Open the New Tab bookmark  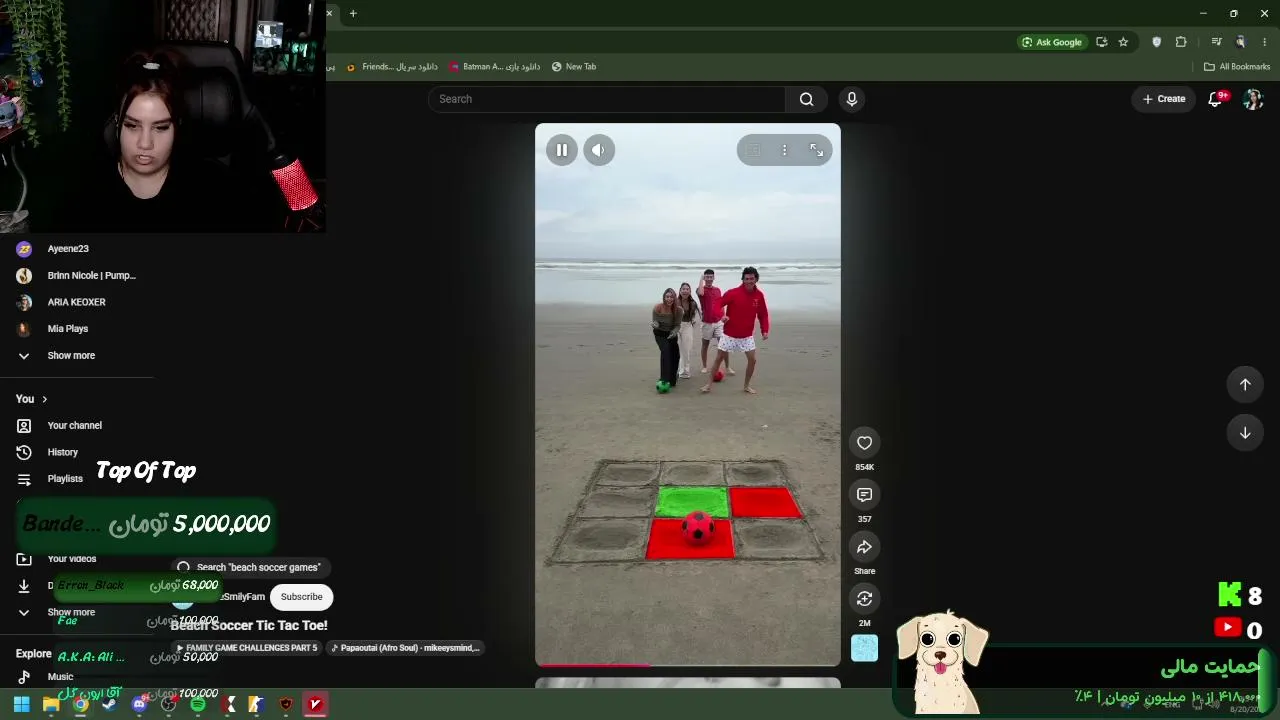click(574, 67)
